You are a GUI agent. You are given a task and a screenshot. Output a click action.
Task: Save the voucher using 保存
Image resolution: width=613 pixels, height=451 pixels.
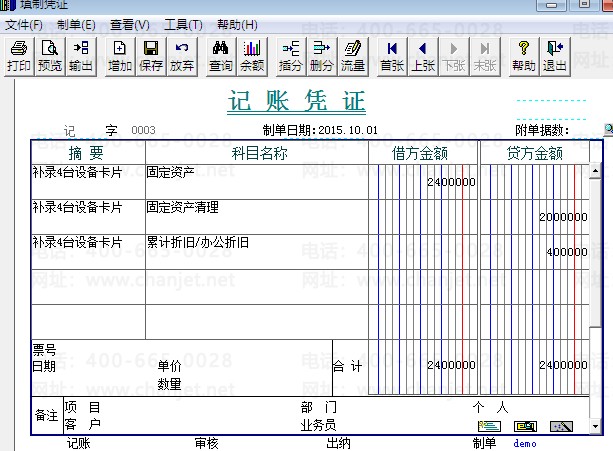(151, 56)
